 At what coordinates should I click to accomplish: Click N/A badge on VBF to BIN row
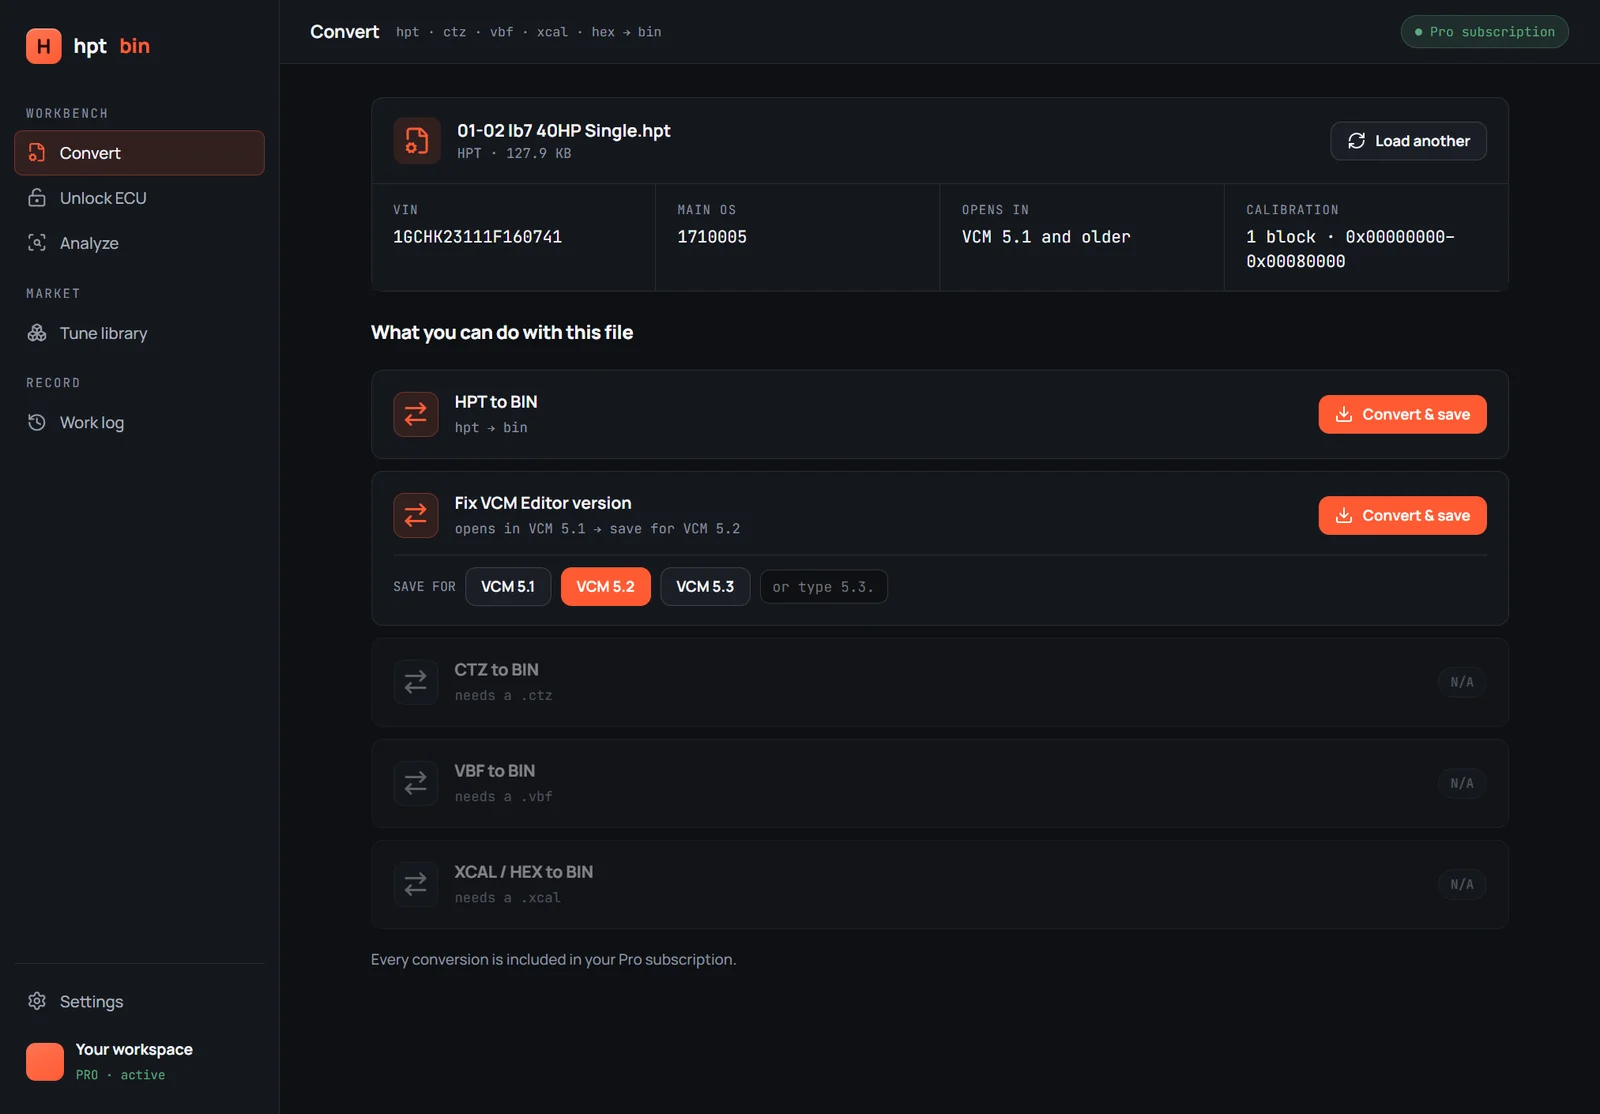pyautogui.click(x=1462, y=783)
